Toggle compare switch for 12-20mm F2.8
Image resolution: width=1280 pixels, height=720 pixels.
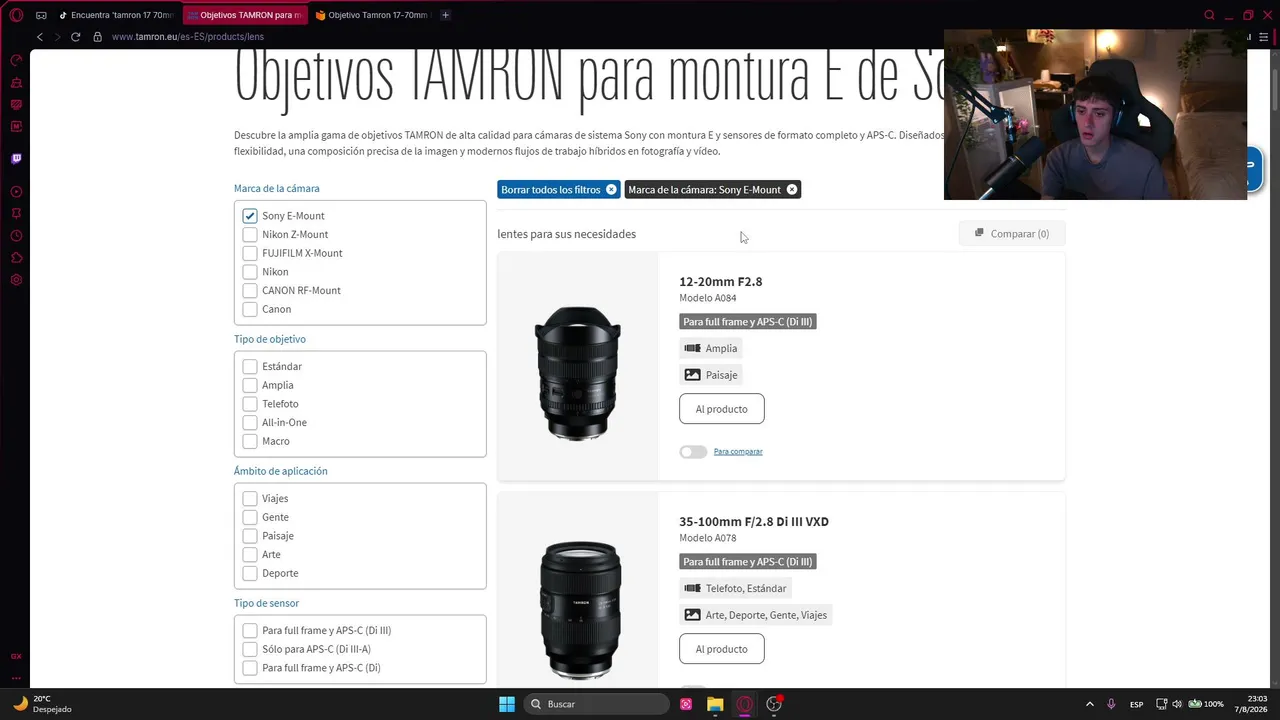pyautogui.click(x=693, y=452)
